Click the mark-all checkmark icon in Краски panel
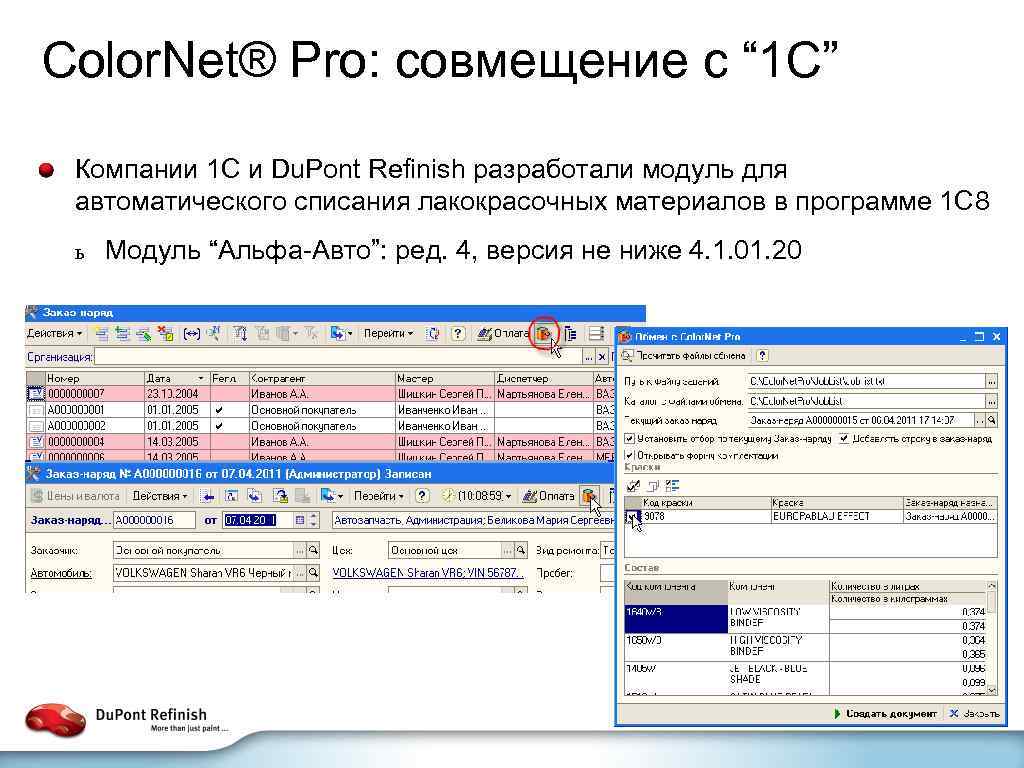 pos(631,486)
